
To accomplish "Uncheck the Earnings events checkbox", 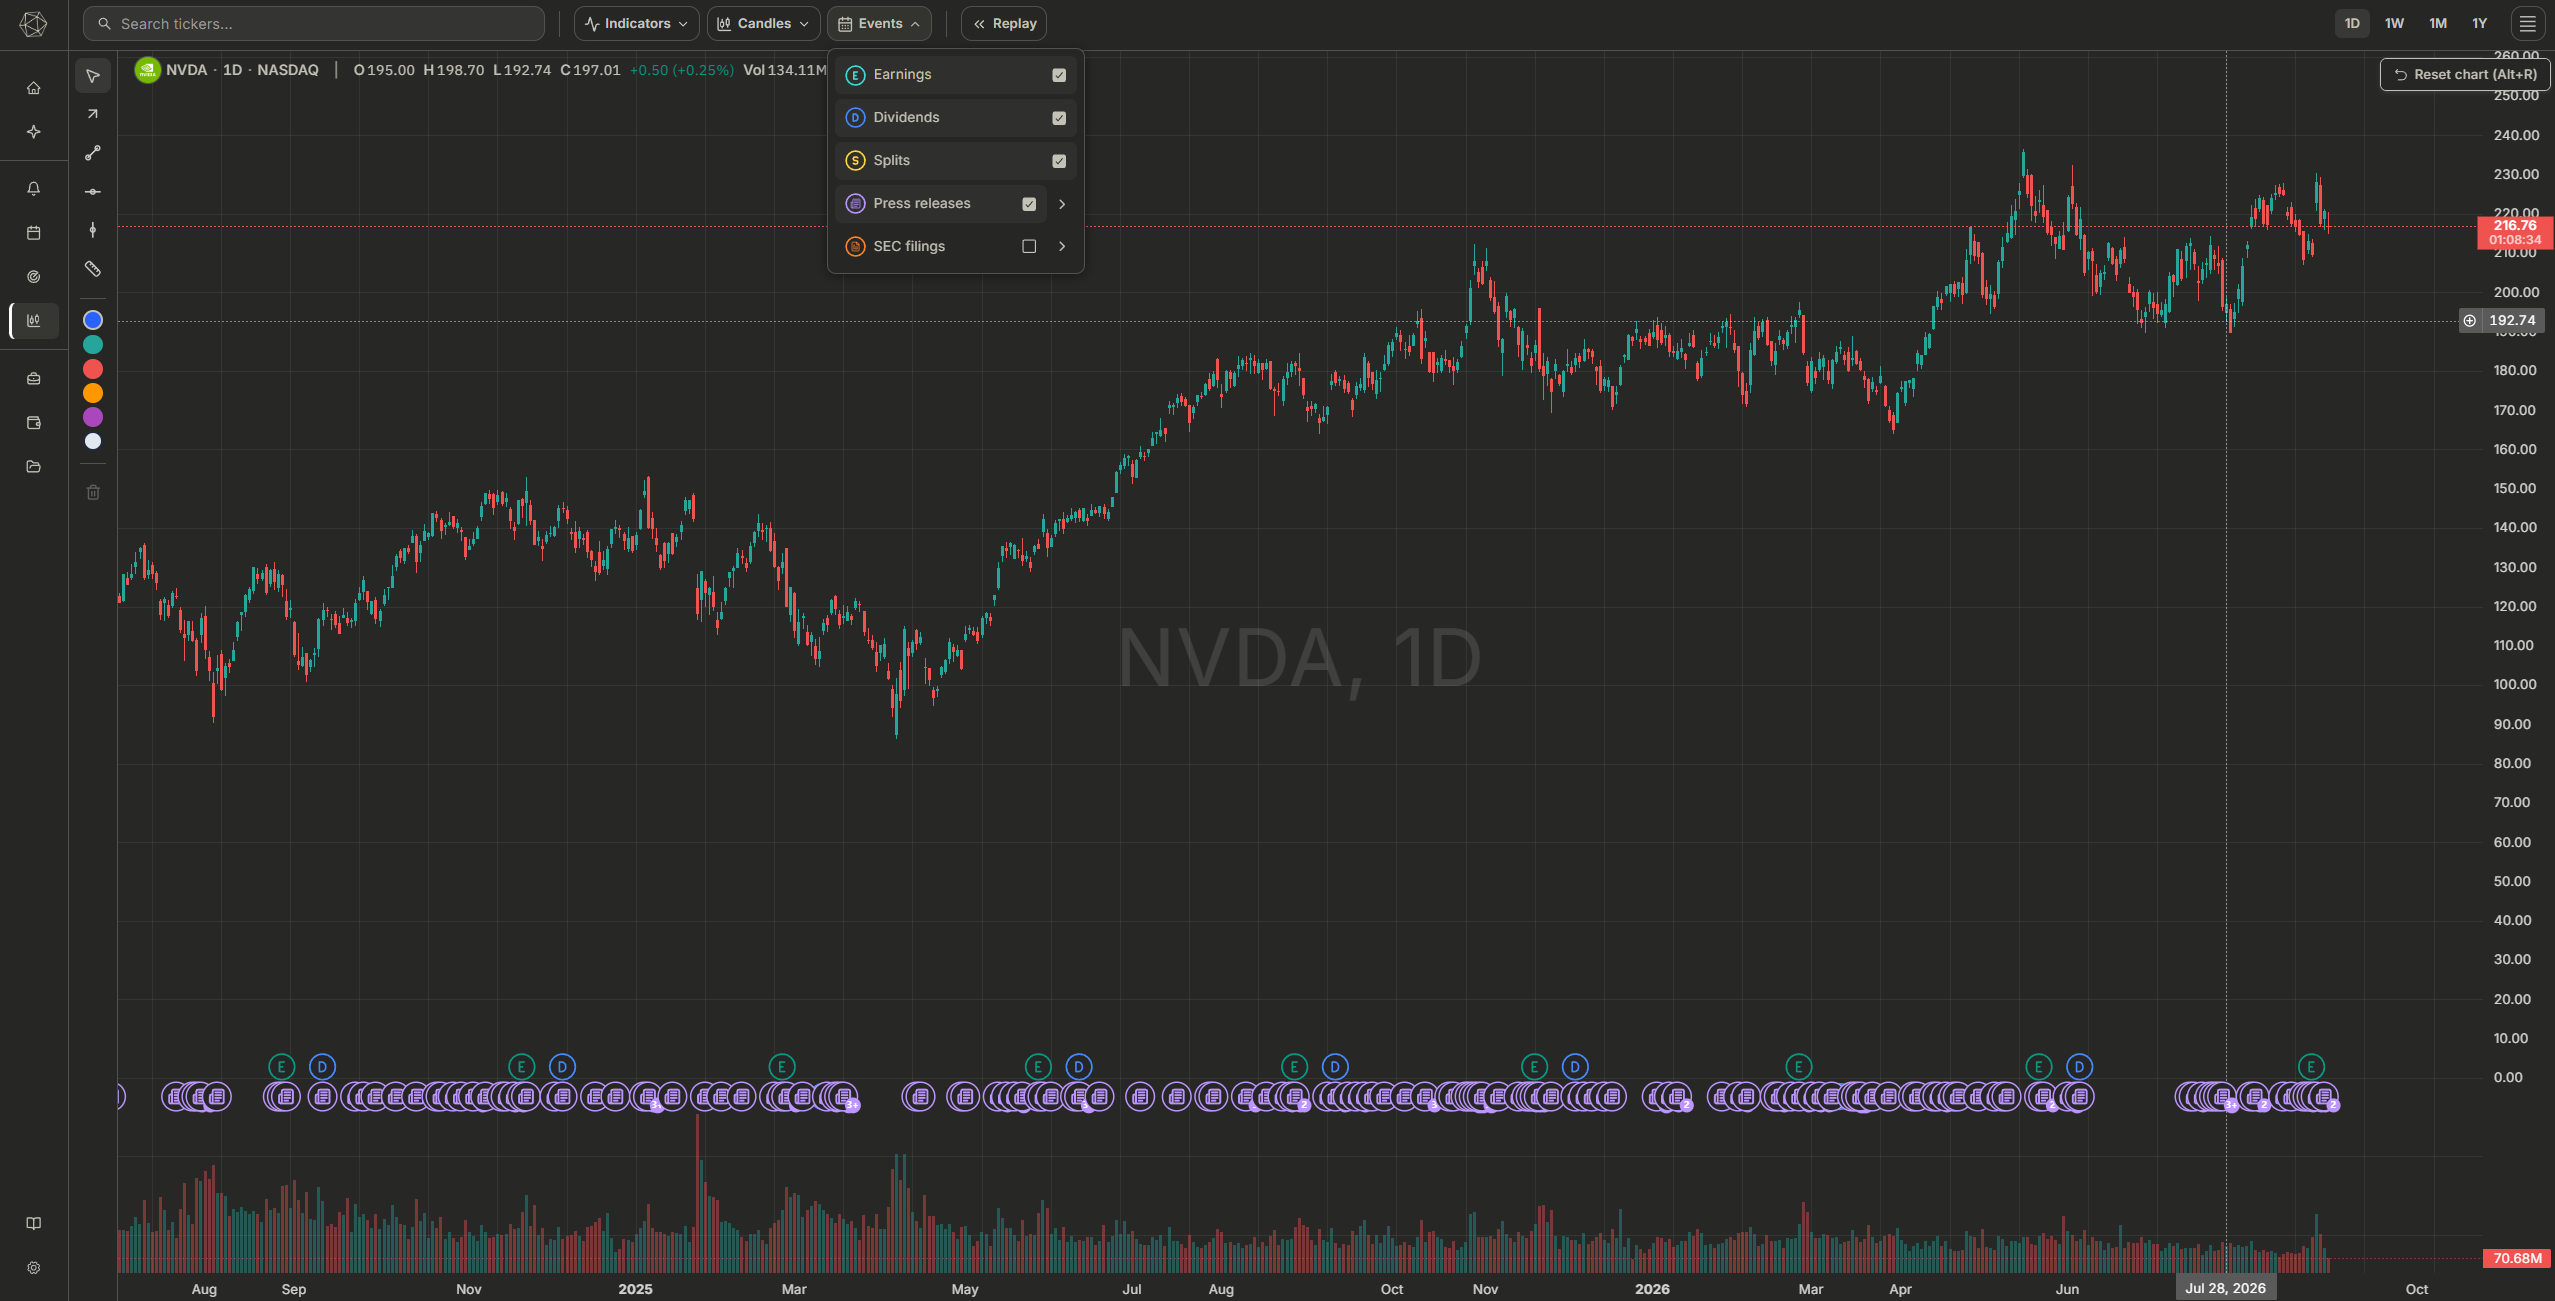I will (1059, 75).
